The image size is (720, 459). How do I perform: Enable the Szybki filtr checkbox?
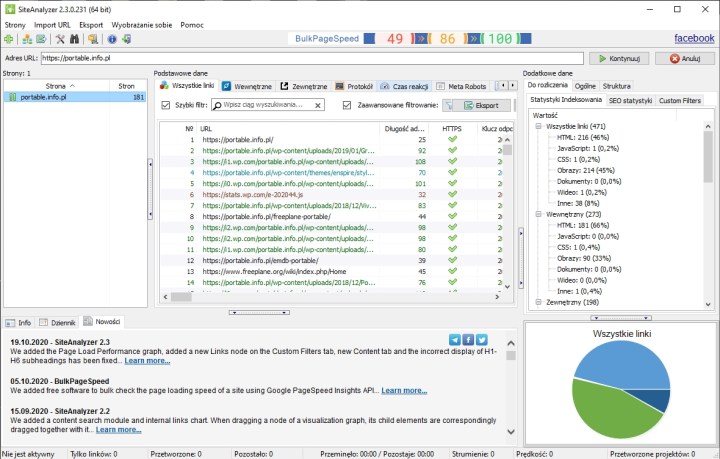pos(166,105)
